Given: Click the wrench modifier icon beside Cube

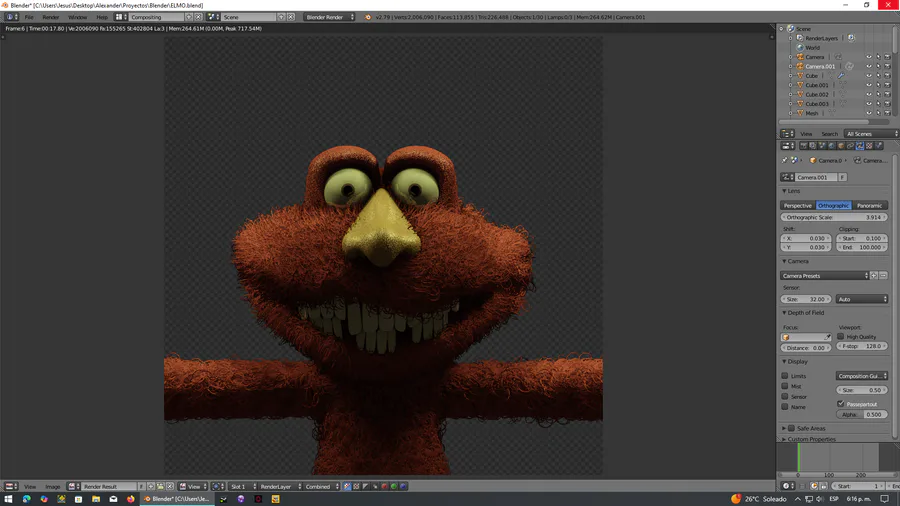Looking at the screenshot, I should [841, 76].
